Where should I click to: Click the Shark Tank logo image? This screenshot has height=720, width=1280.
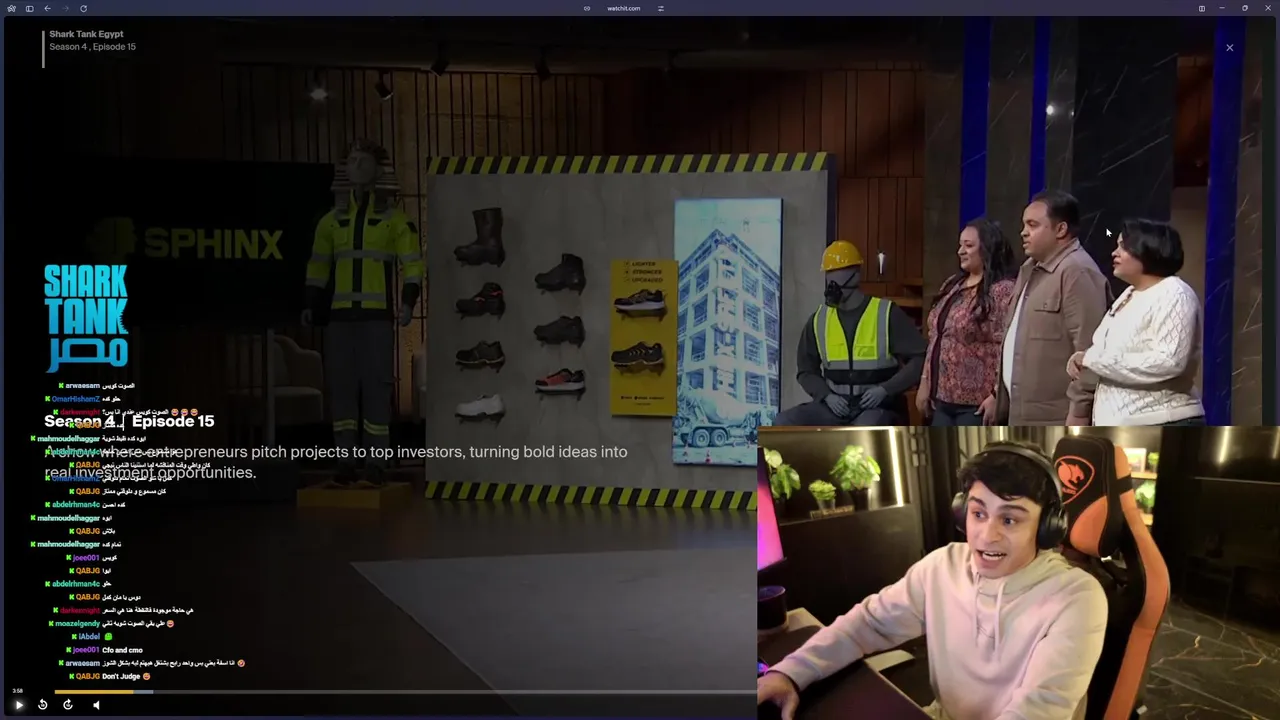tap(86, 316)
